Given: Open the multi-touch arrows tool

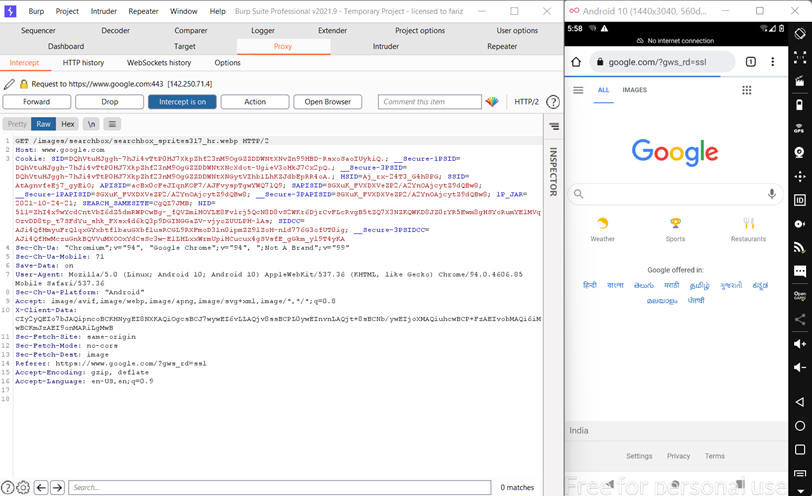Looking at the screenshot, I should pos(800,177).
